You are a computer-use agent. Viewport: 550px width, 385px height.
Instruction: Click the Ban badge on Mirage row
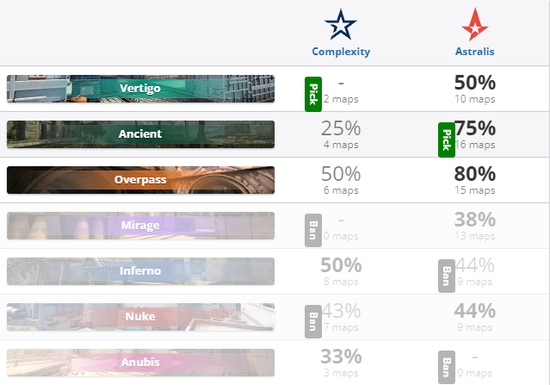[x=313, y=230]
